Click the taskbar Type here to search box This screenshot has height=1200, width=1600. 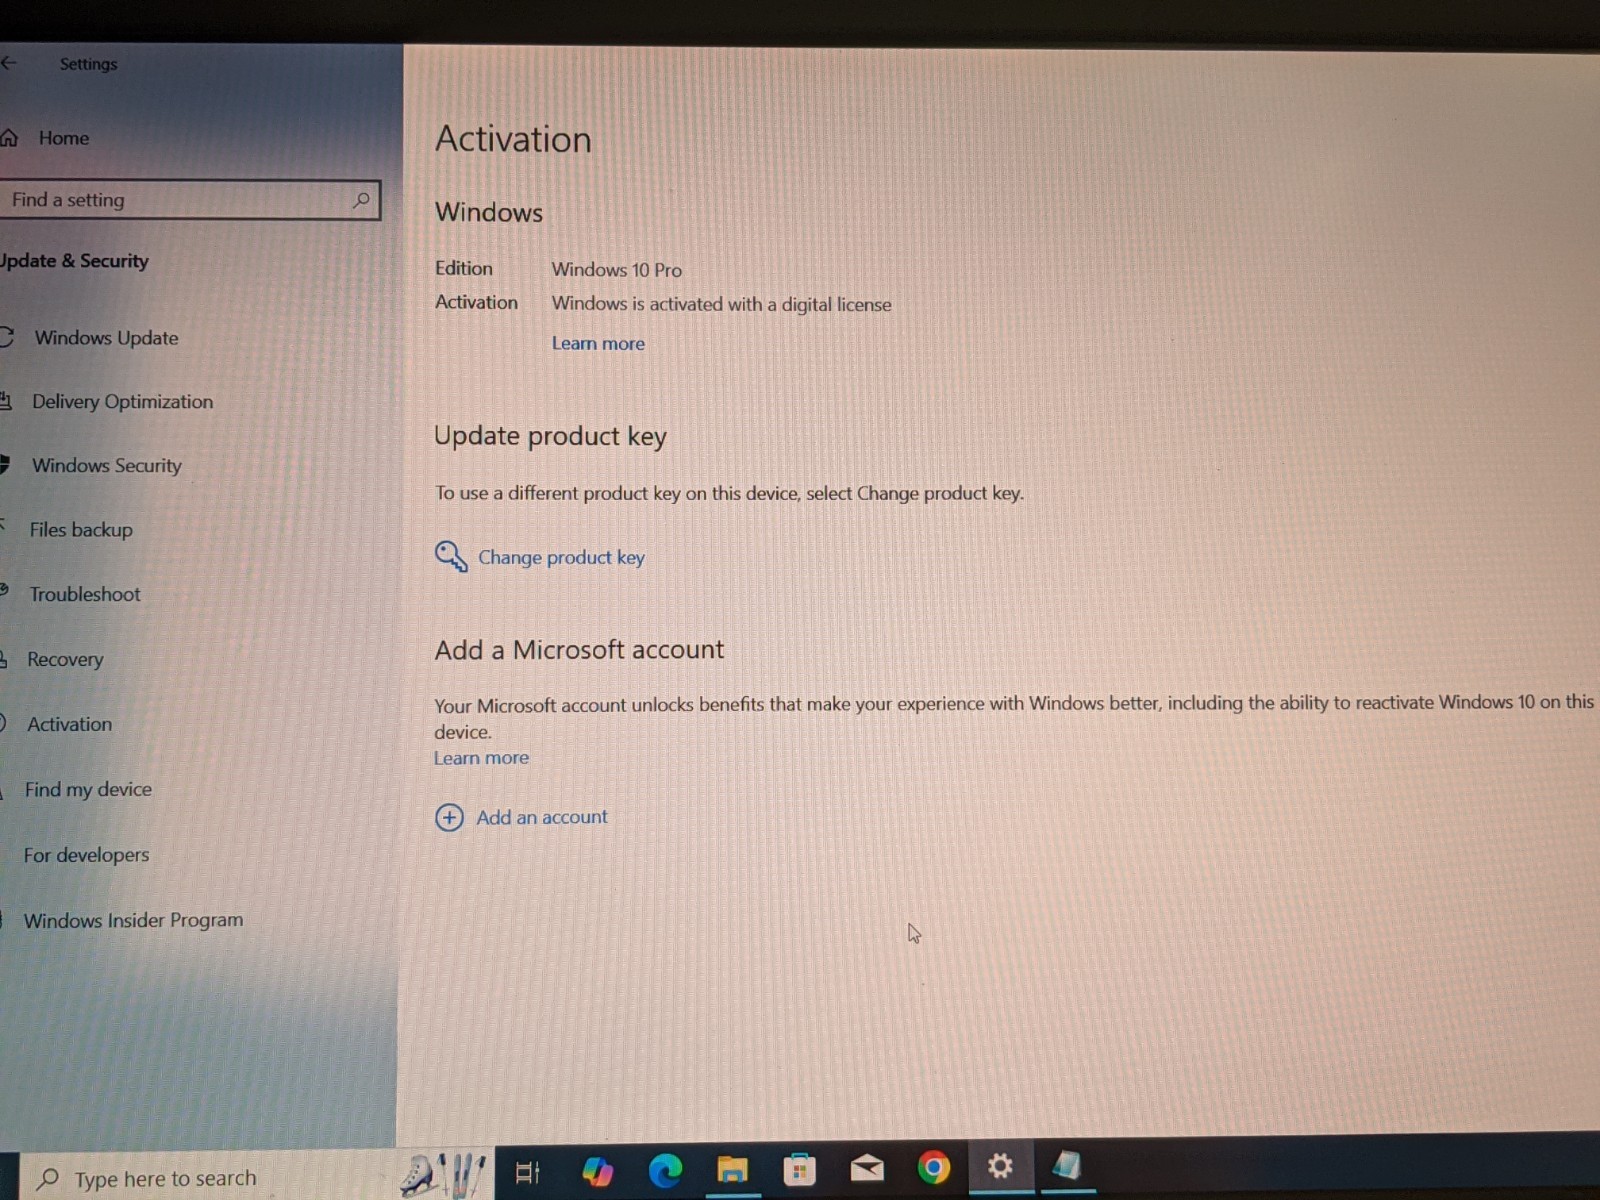(208, 1178)
